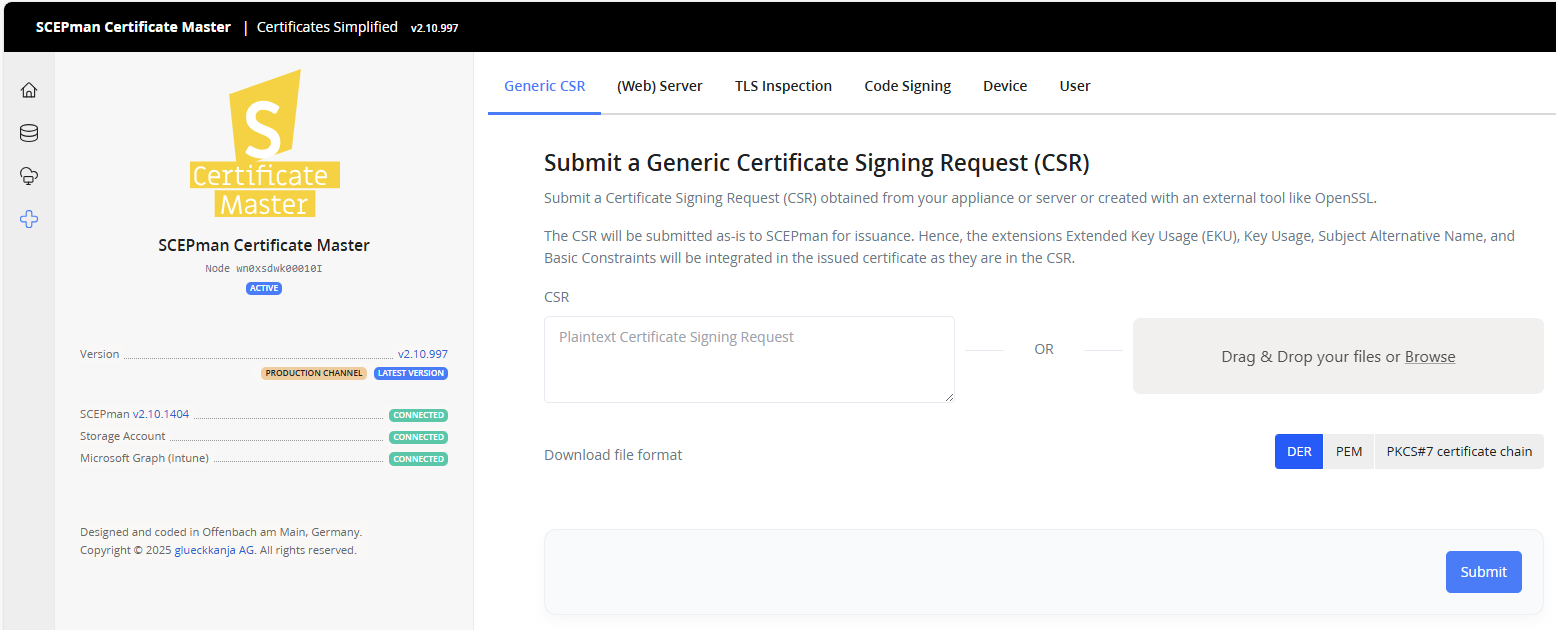The width and height of the screenshot is (1556, 630).
Task: Click the database stack sidebar icon
Action: [x=29, y=133]
